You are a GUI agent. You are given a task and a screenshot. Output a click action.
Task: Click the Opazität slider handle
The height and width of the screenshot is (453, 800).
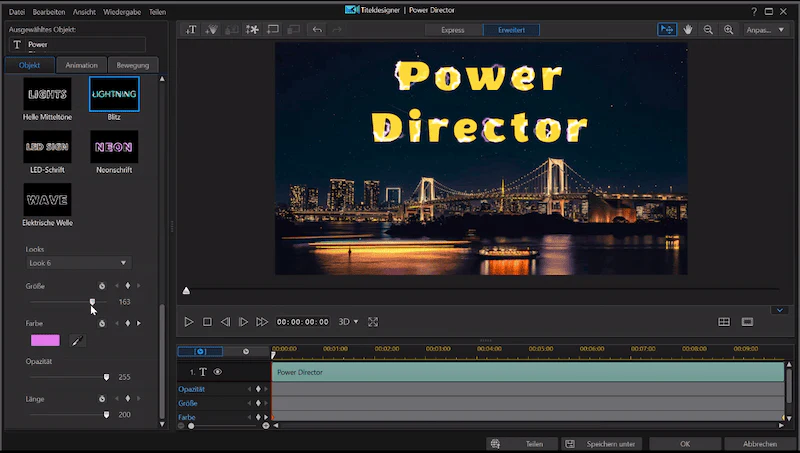click(106, 377)
